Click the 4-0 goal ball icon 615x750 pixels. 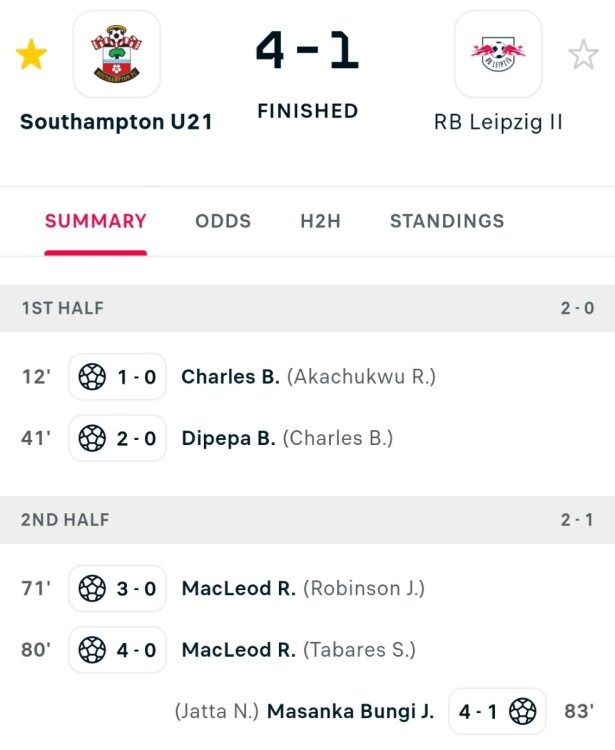click(92, 650)
